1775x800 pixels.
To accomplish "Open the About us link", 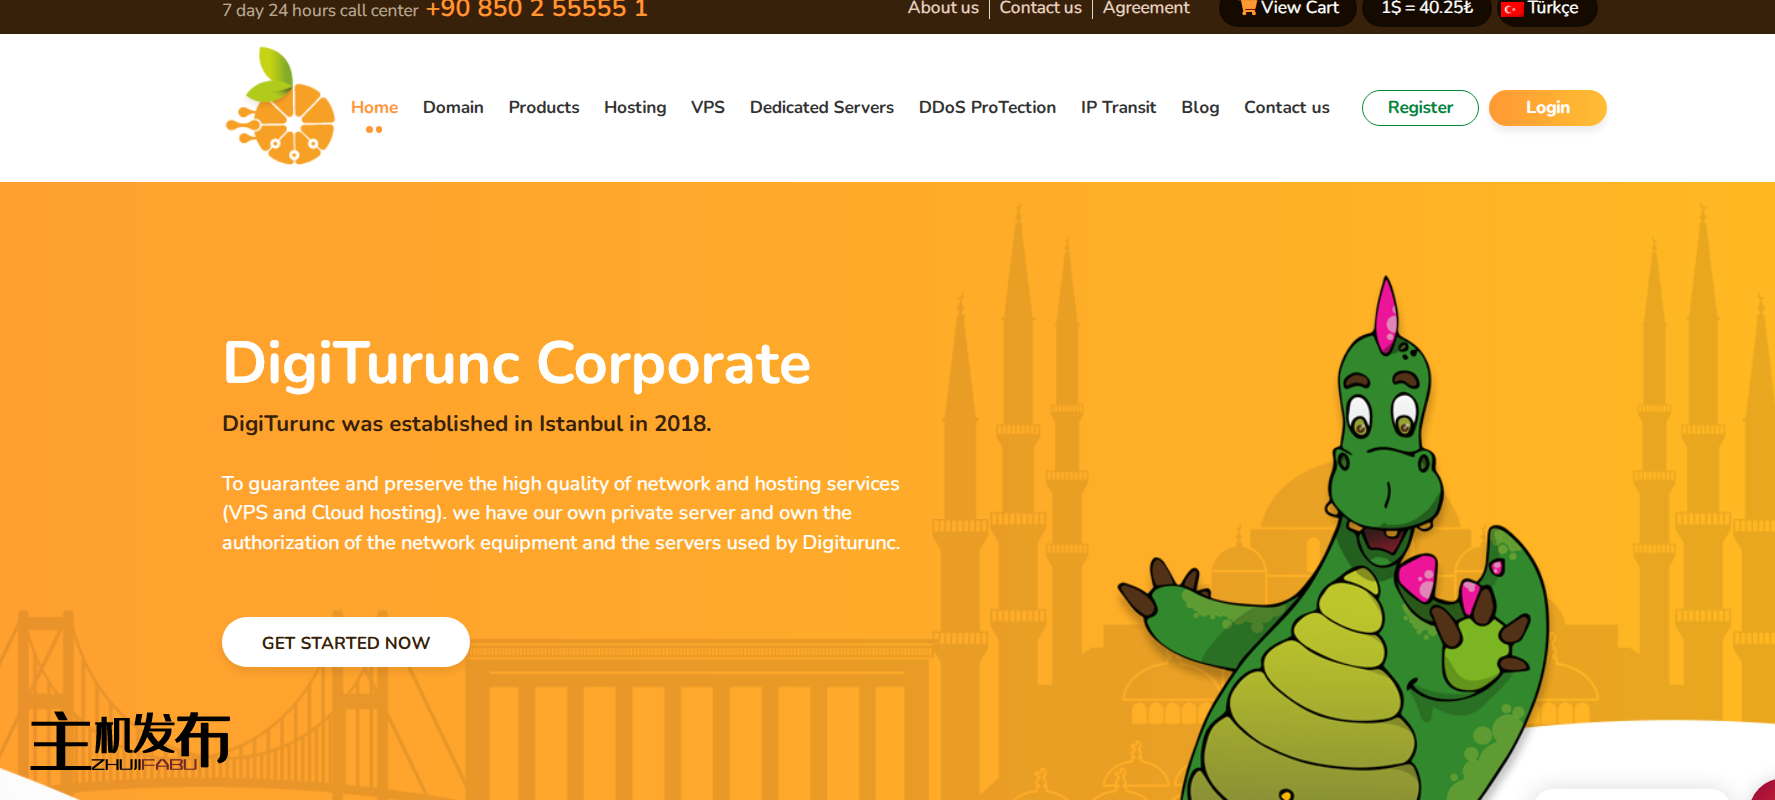I will (x=943, y=8).
